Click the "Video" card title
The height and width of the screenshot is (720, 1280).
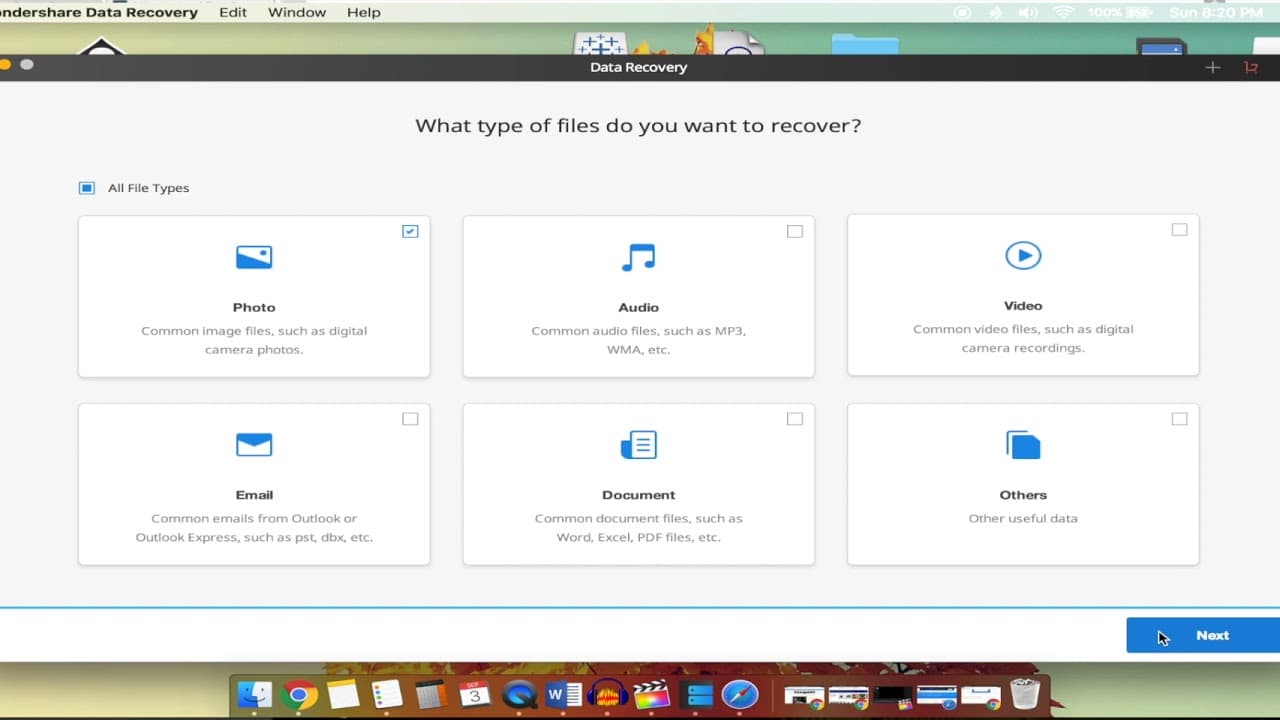[1023, 305]
